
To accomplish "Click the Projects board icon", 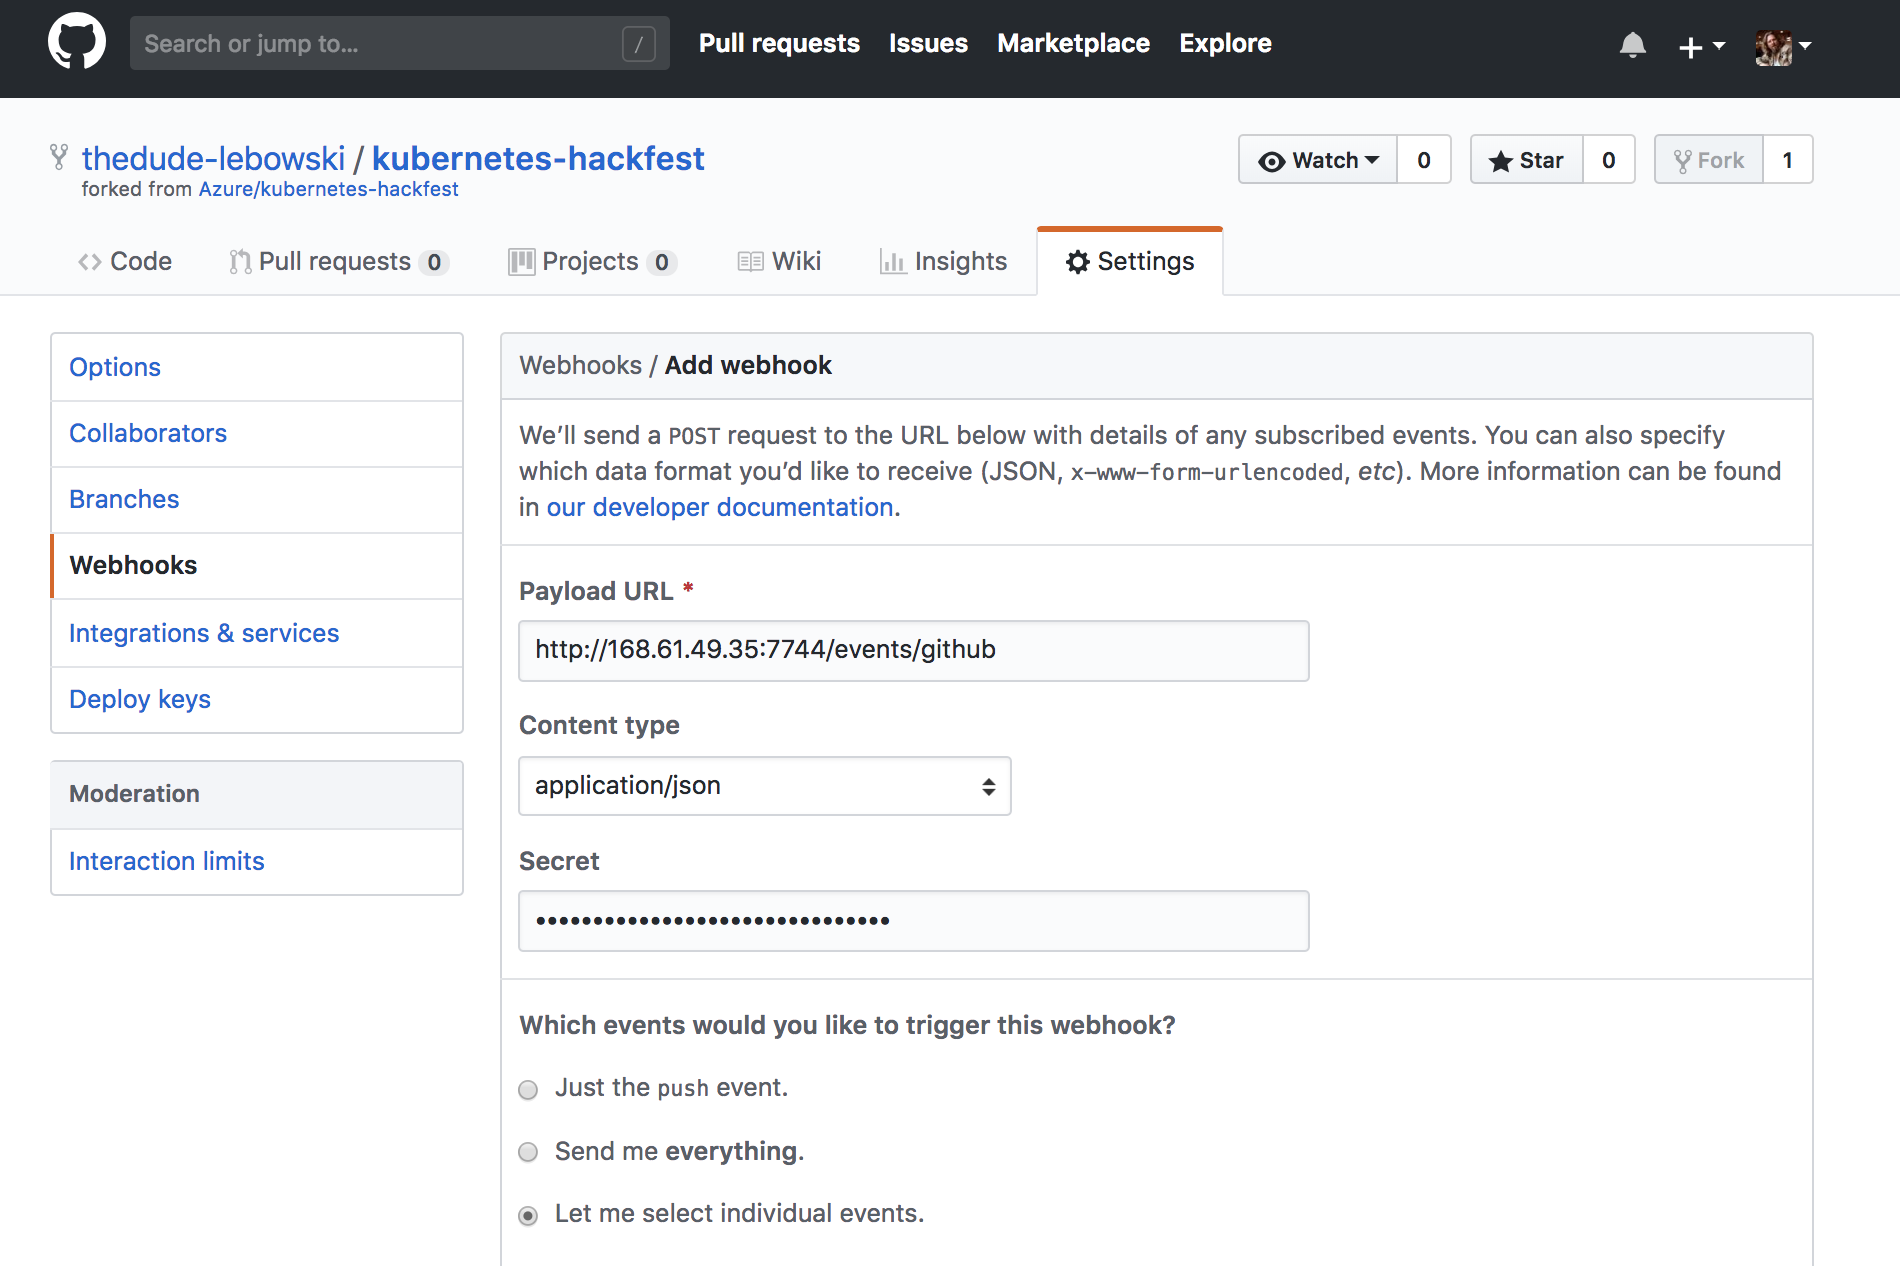I will pyautogui.click(x=521, y=262).
